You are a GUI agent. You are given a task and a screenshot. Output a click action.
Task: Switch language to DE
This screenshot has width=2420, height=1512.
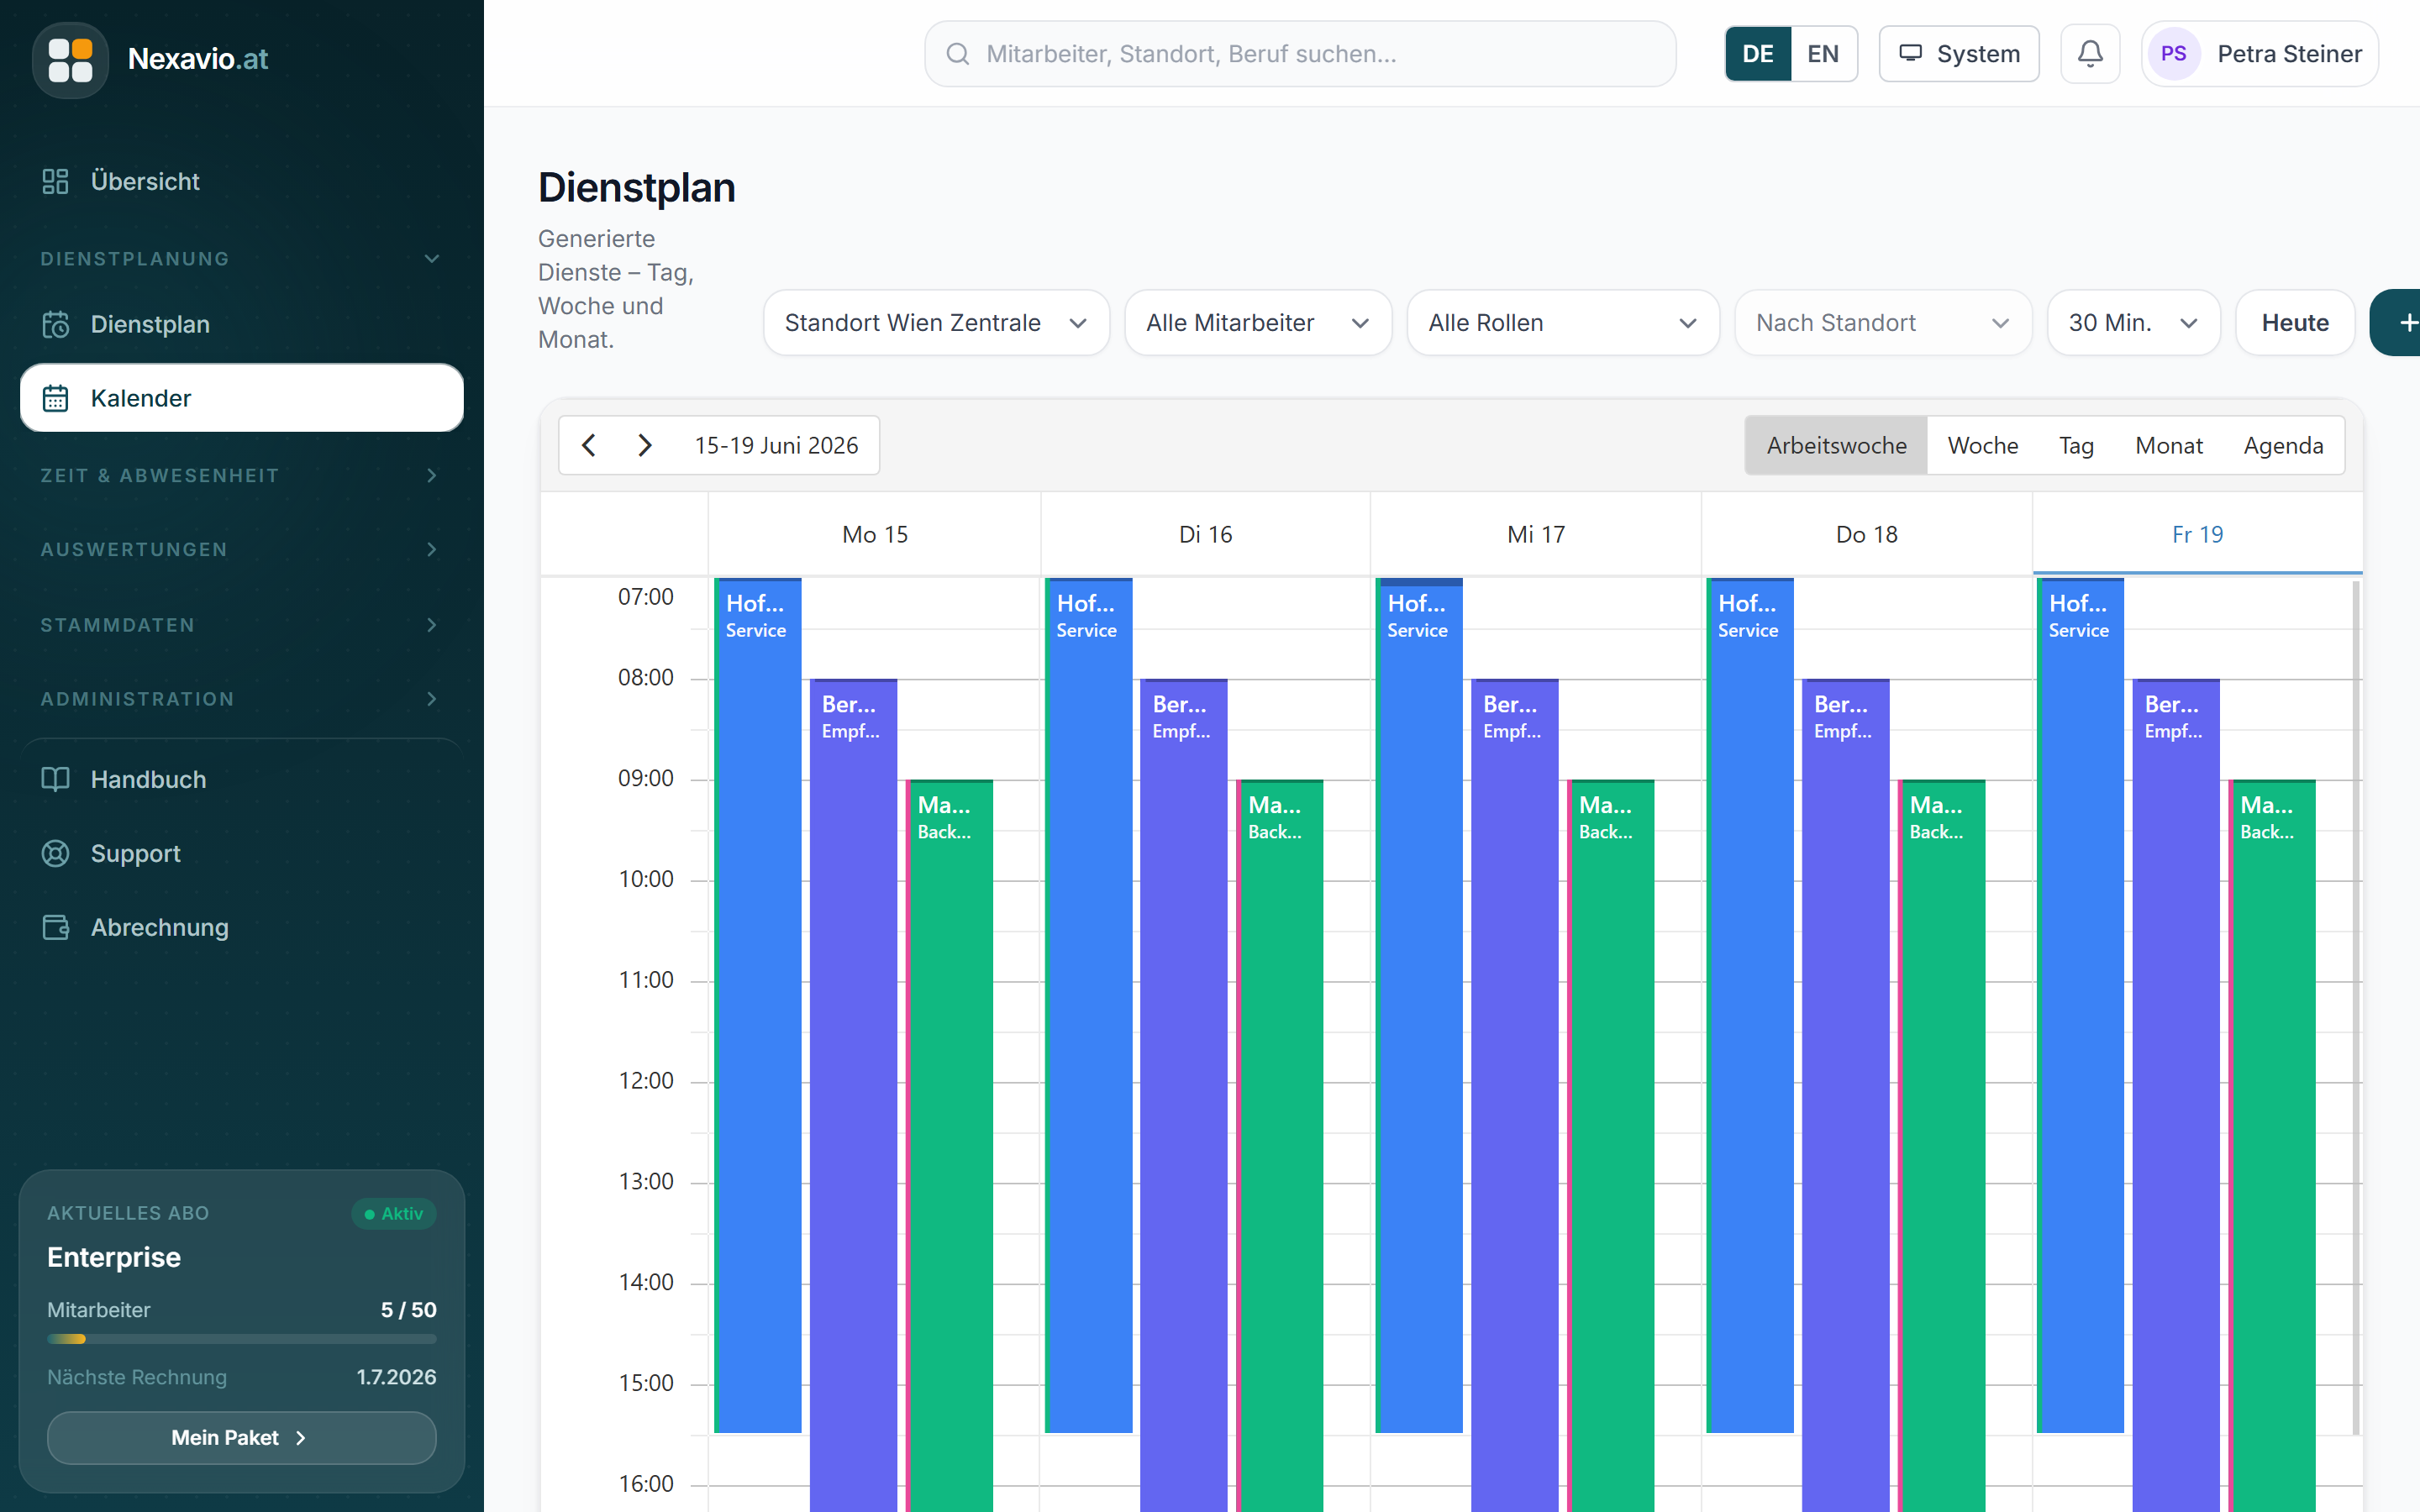coord(1757,54)
